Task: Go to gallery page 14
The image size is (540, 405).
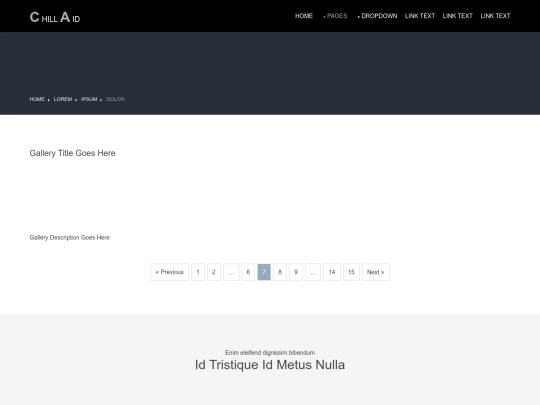Action: click(x=332, y=272)
